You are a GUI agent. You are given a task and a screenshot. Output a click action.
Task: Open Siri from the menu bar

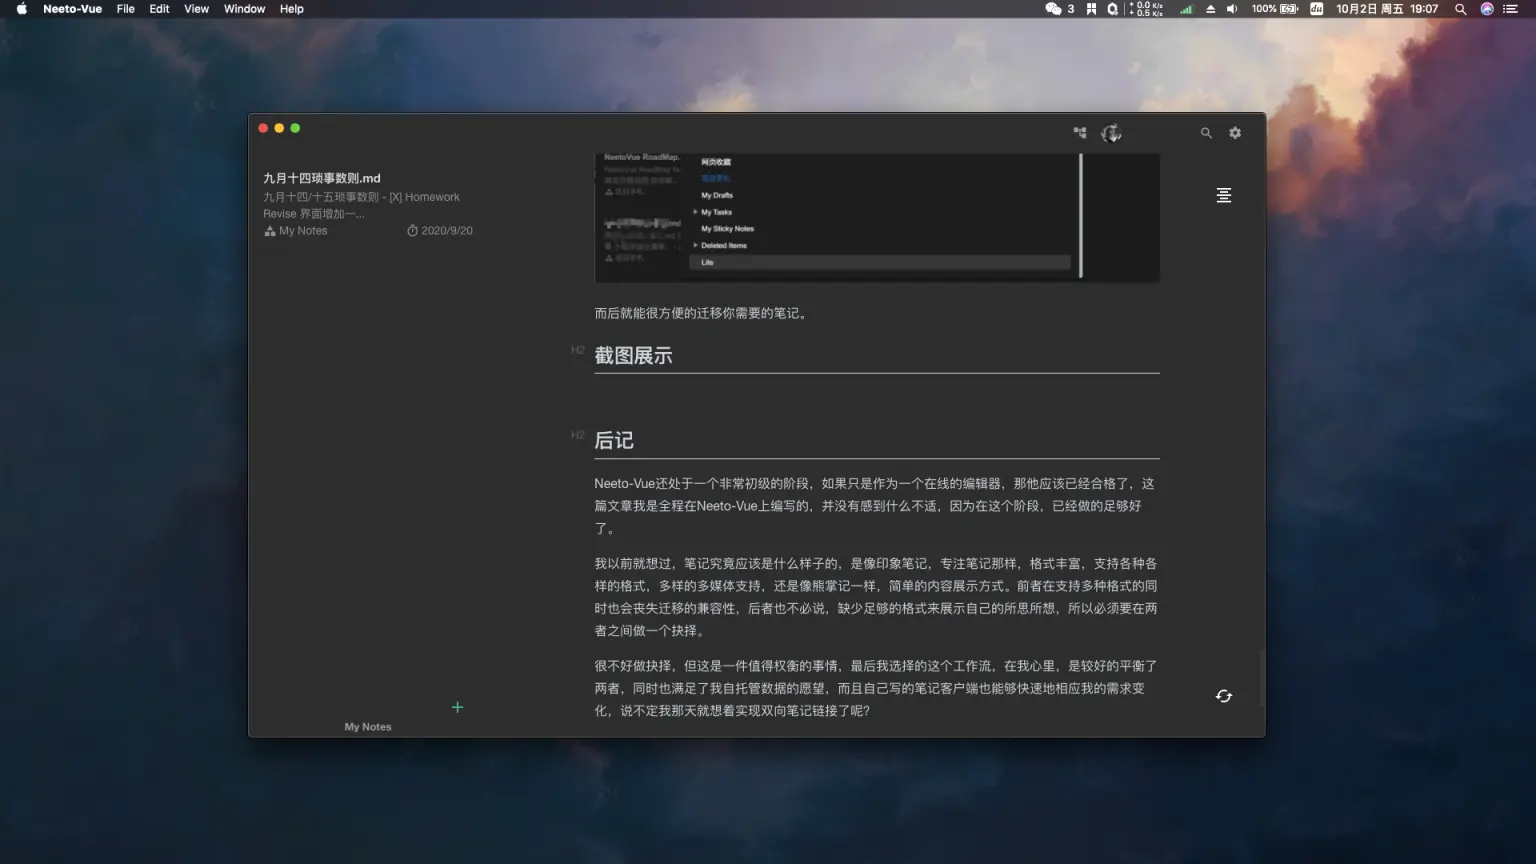pos(1487,9)
